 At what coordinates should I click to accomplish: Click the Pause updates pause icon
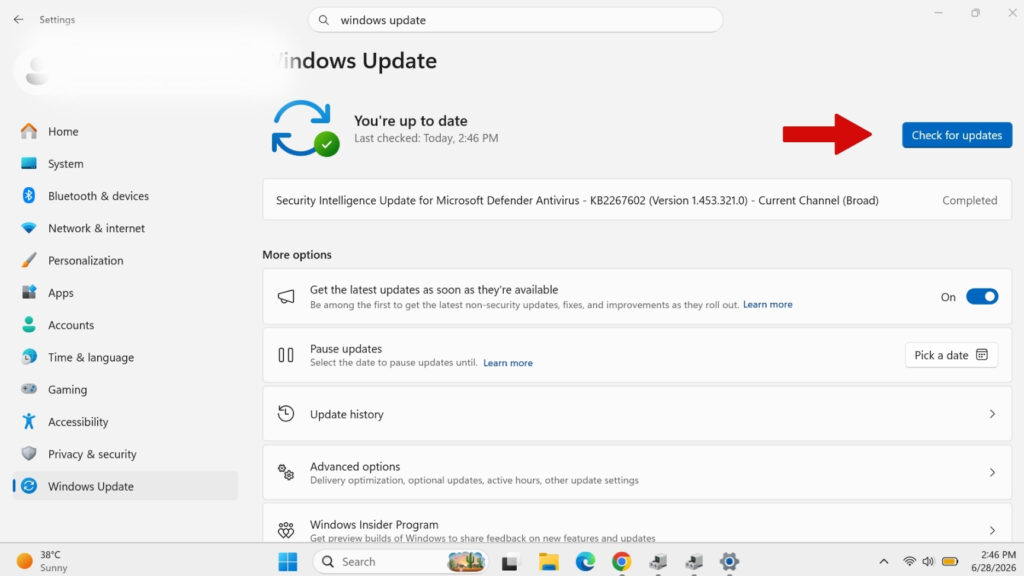[286, 355]
